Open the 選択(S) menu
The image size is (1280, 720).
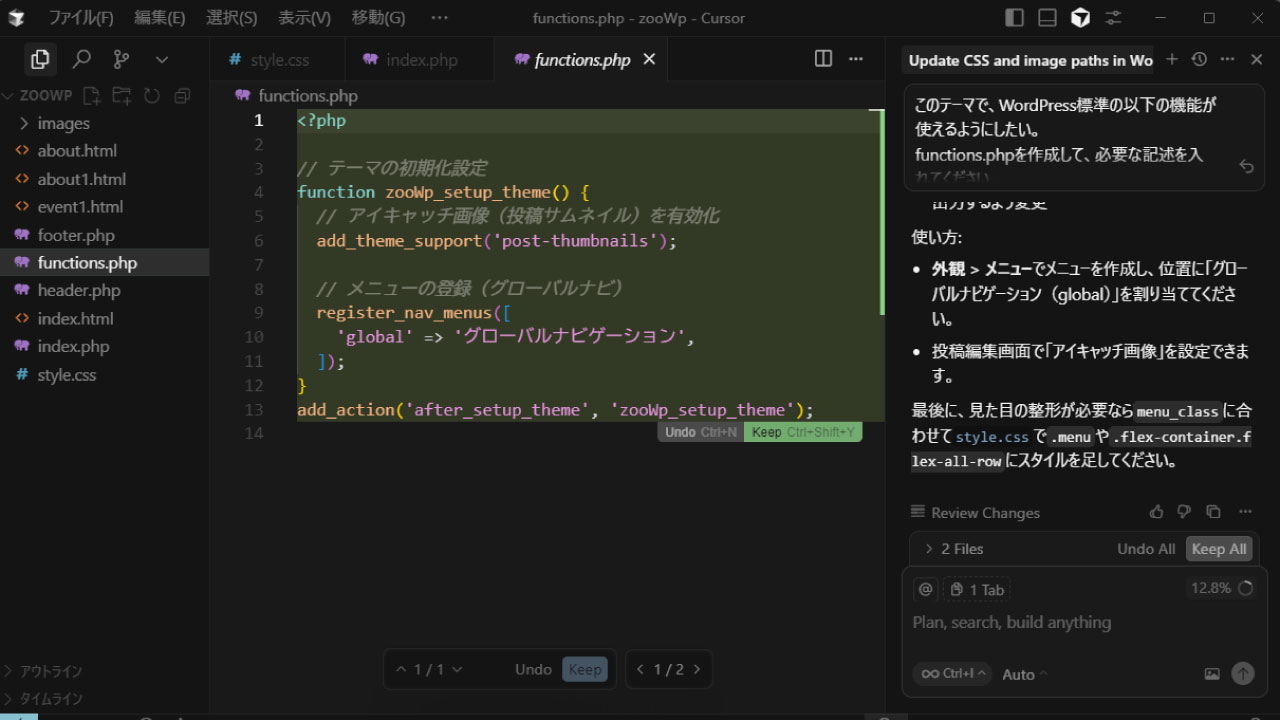[x=232, y=18]
